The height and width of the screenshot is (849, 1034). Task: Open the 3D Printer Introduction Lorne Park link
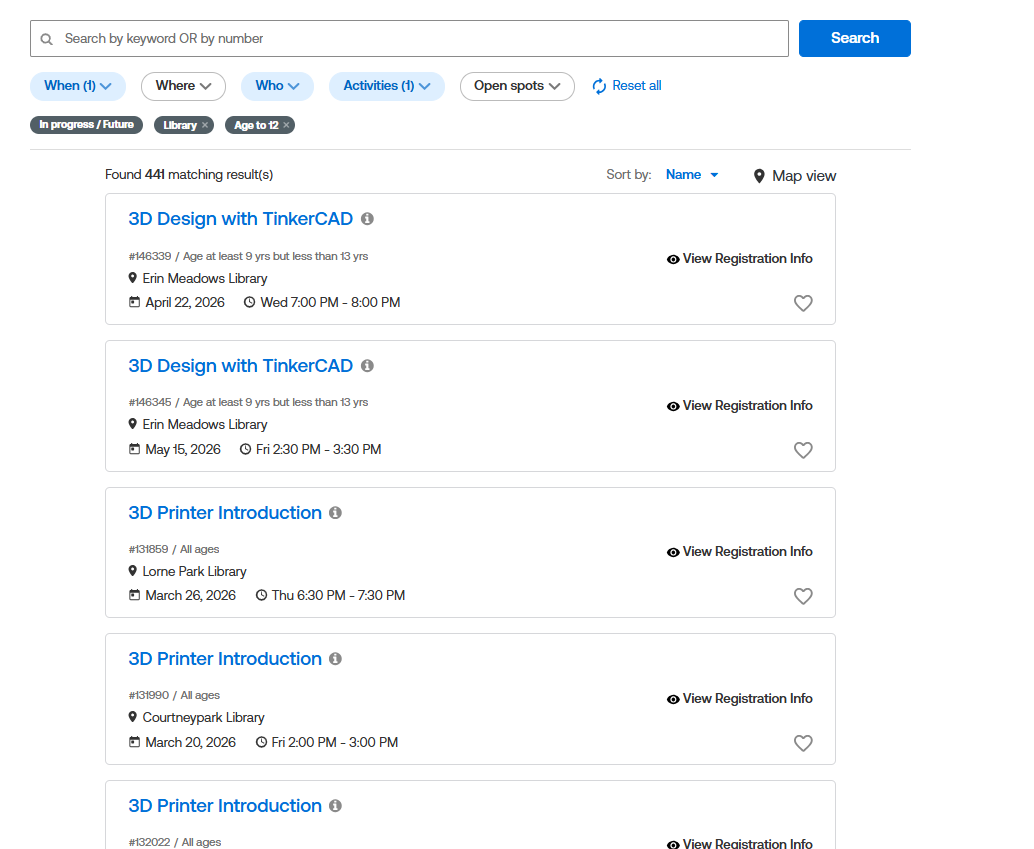tap(225, 513)
